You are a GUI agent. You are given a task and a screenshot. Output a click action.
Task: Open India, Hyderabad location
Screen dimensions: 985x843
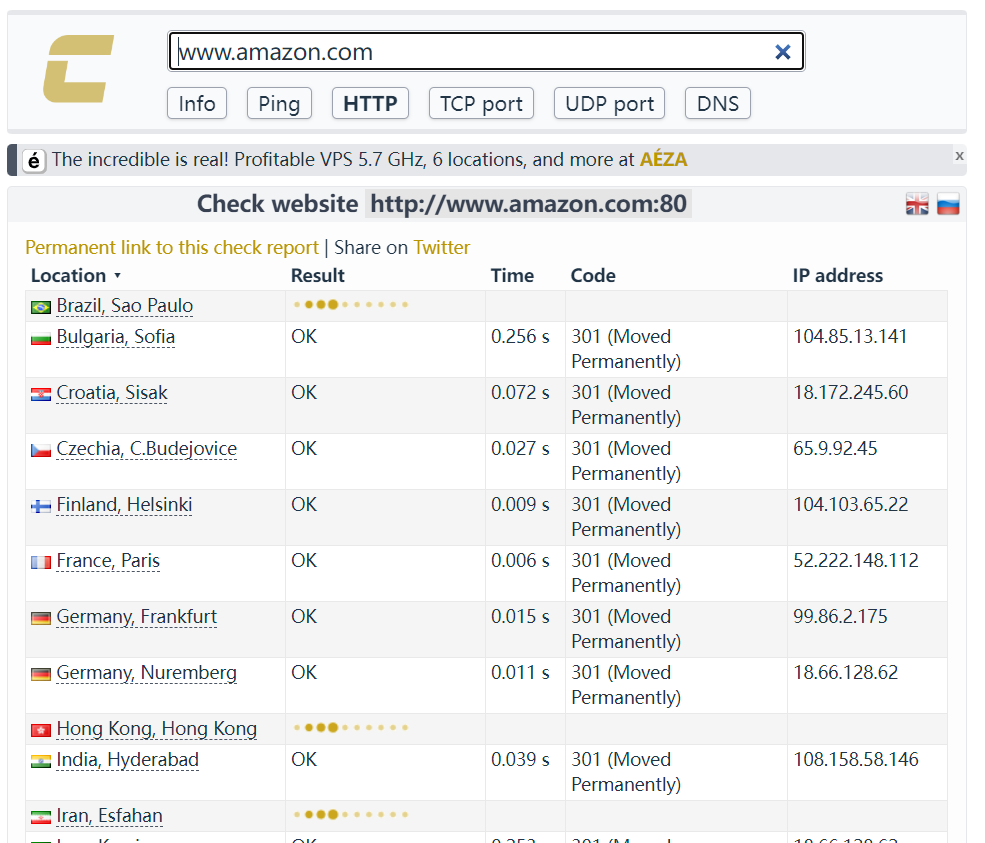coord(128,759)
